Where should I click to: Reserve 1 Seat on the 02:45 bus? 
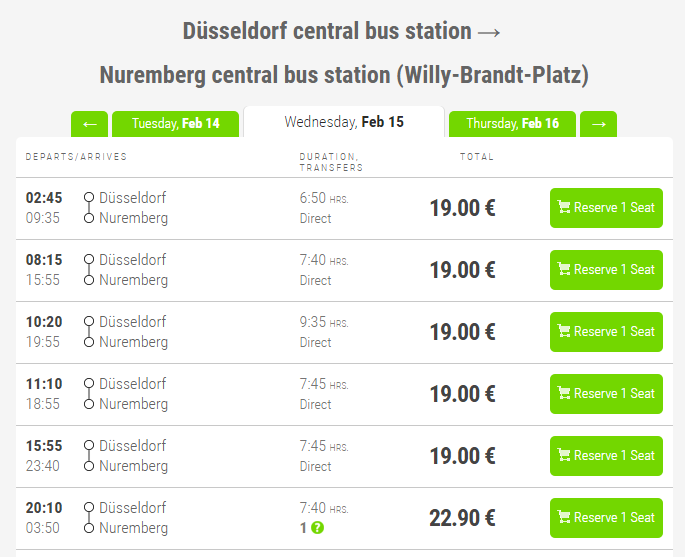(606, 208)
